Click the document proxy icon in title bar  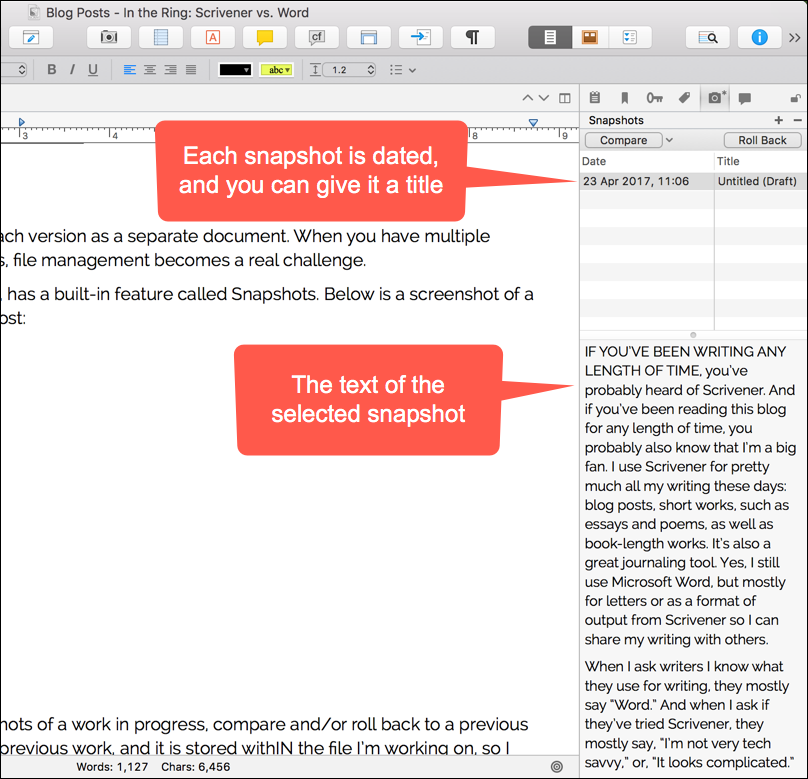tap(34, 12)
